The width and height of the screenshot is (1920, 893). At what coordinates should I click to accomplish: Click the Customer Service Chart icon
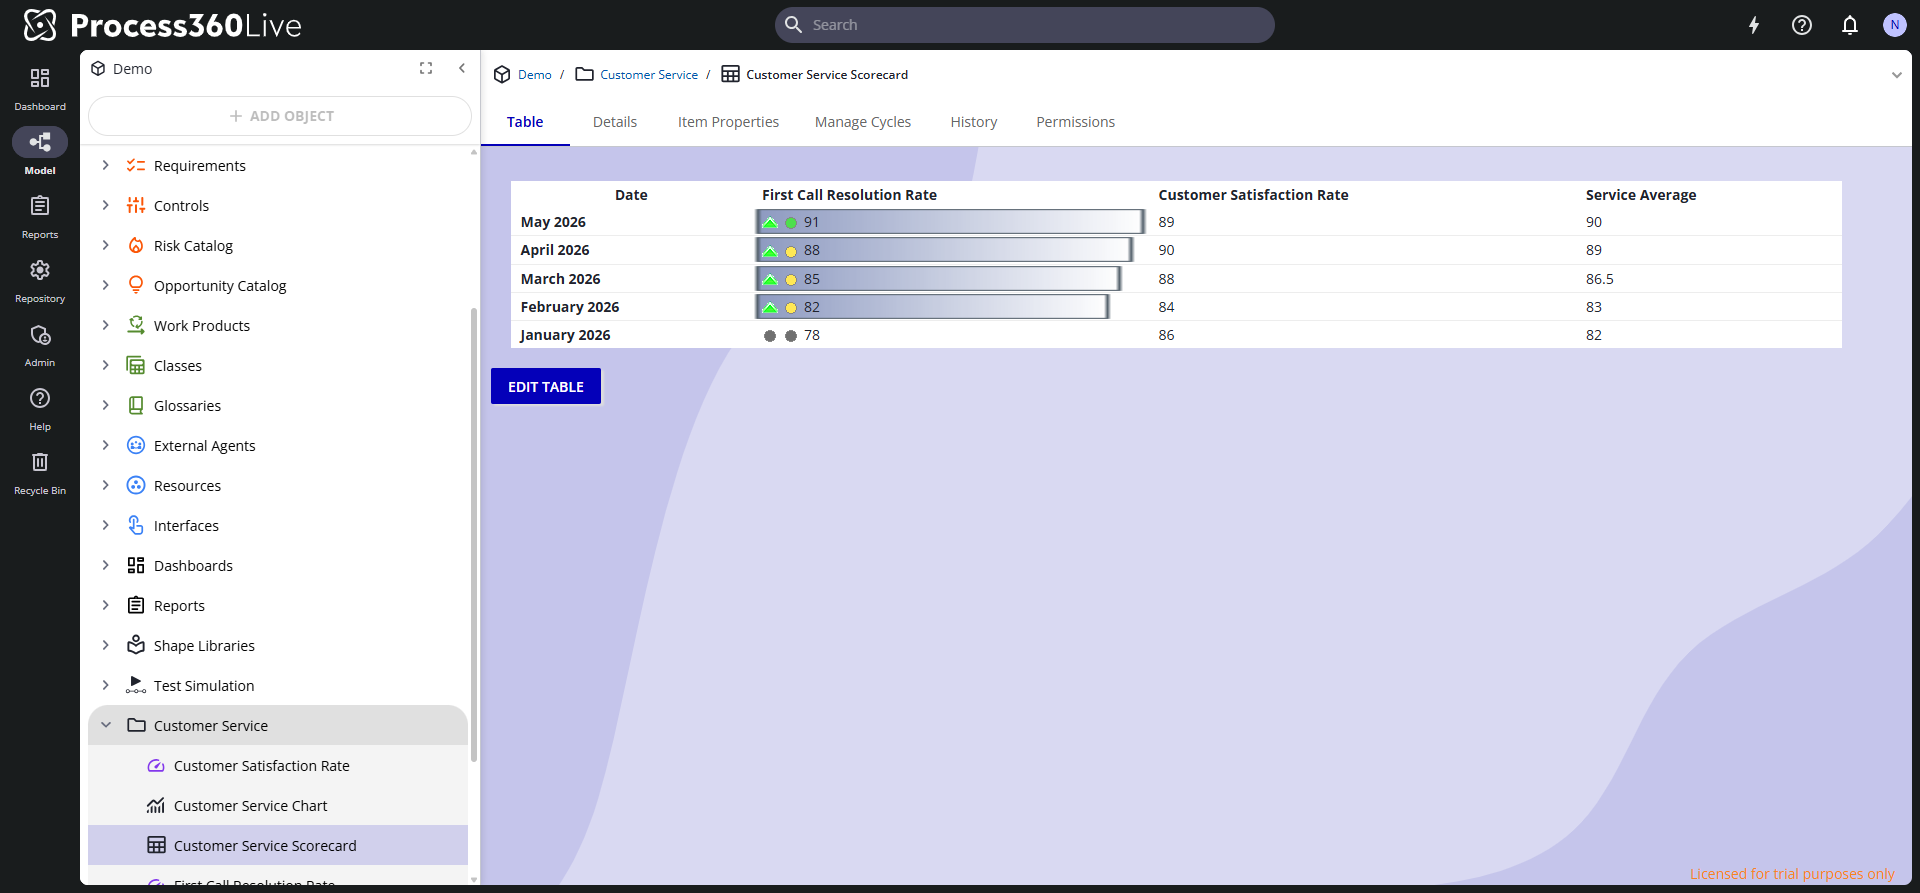156,805
